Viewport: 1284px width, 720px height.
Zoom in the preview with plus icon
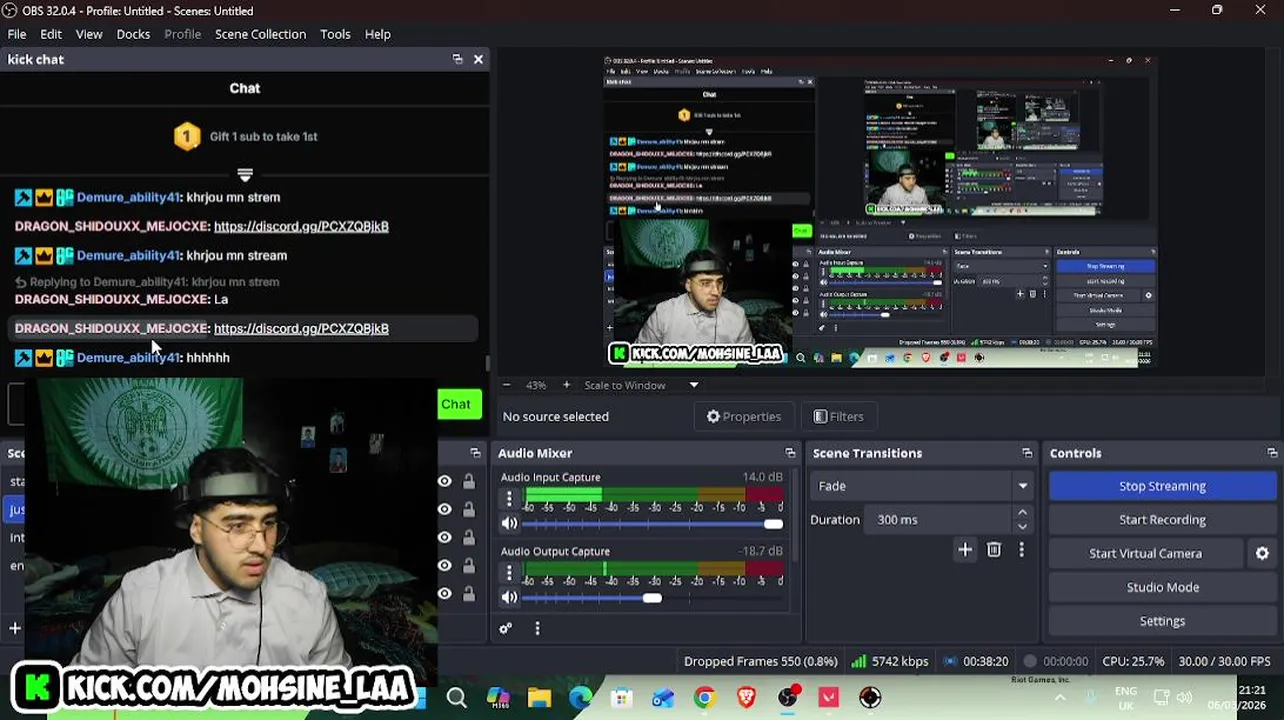[x=566, y=385]
